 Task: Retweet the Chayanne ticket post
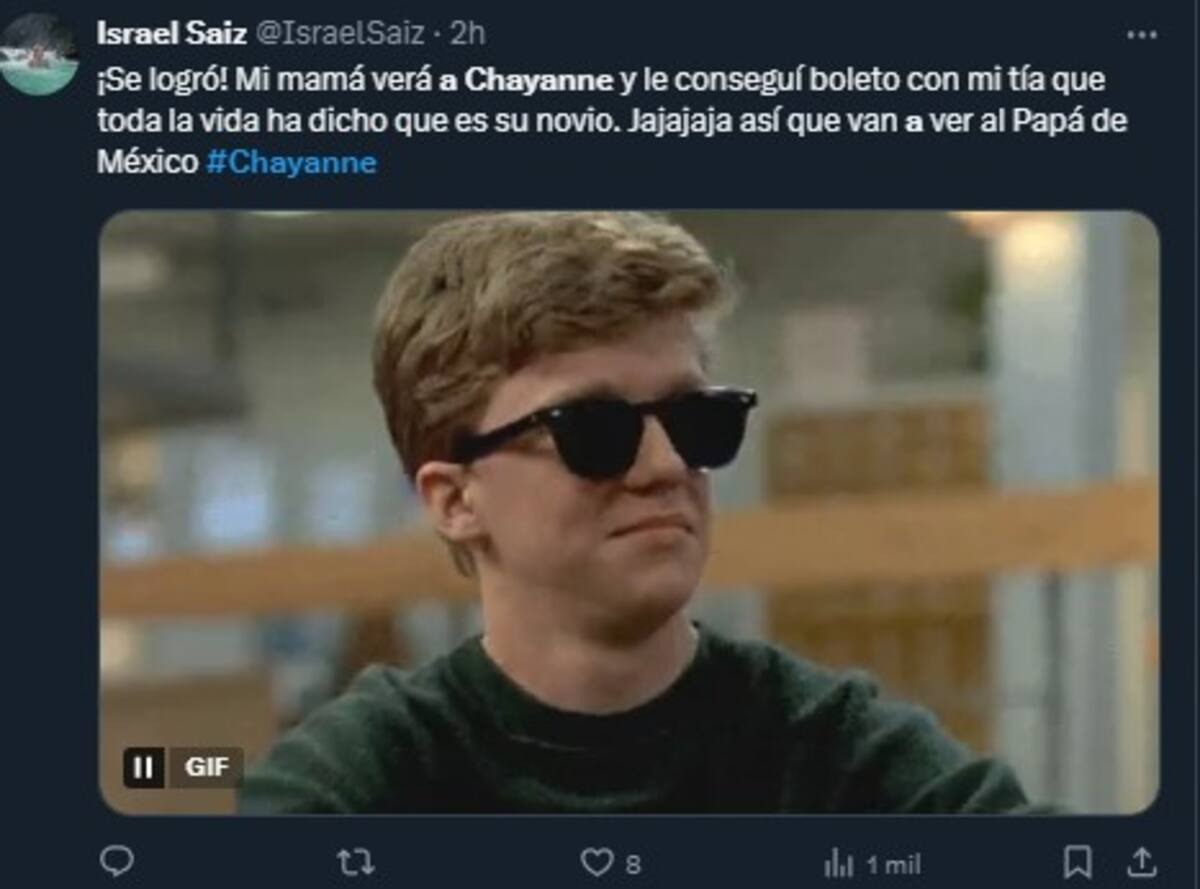(355, 861)
